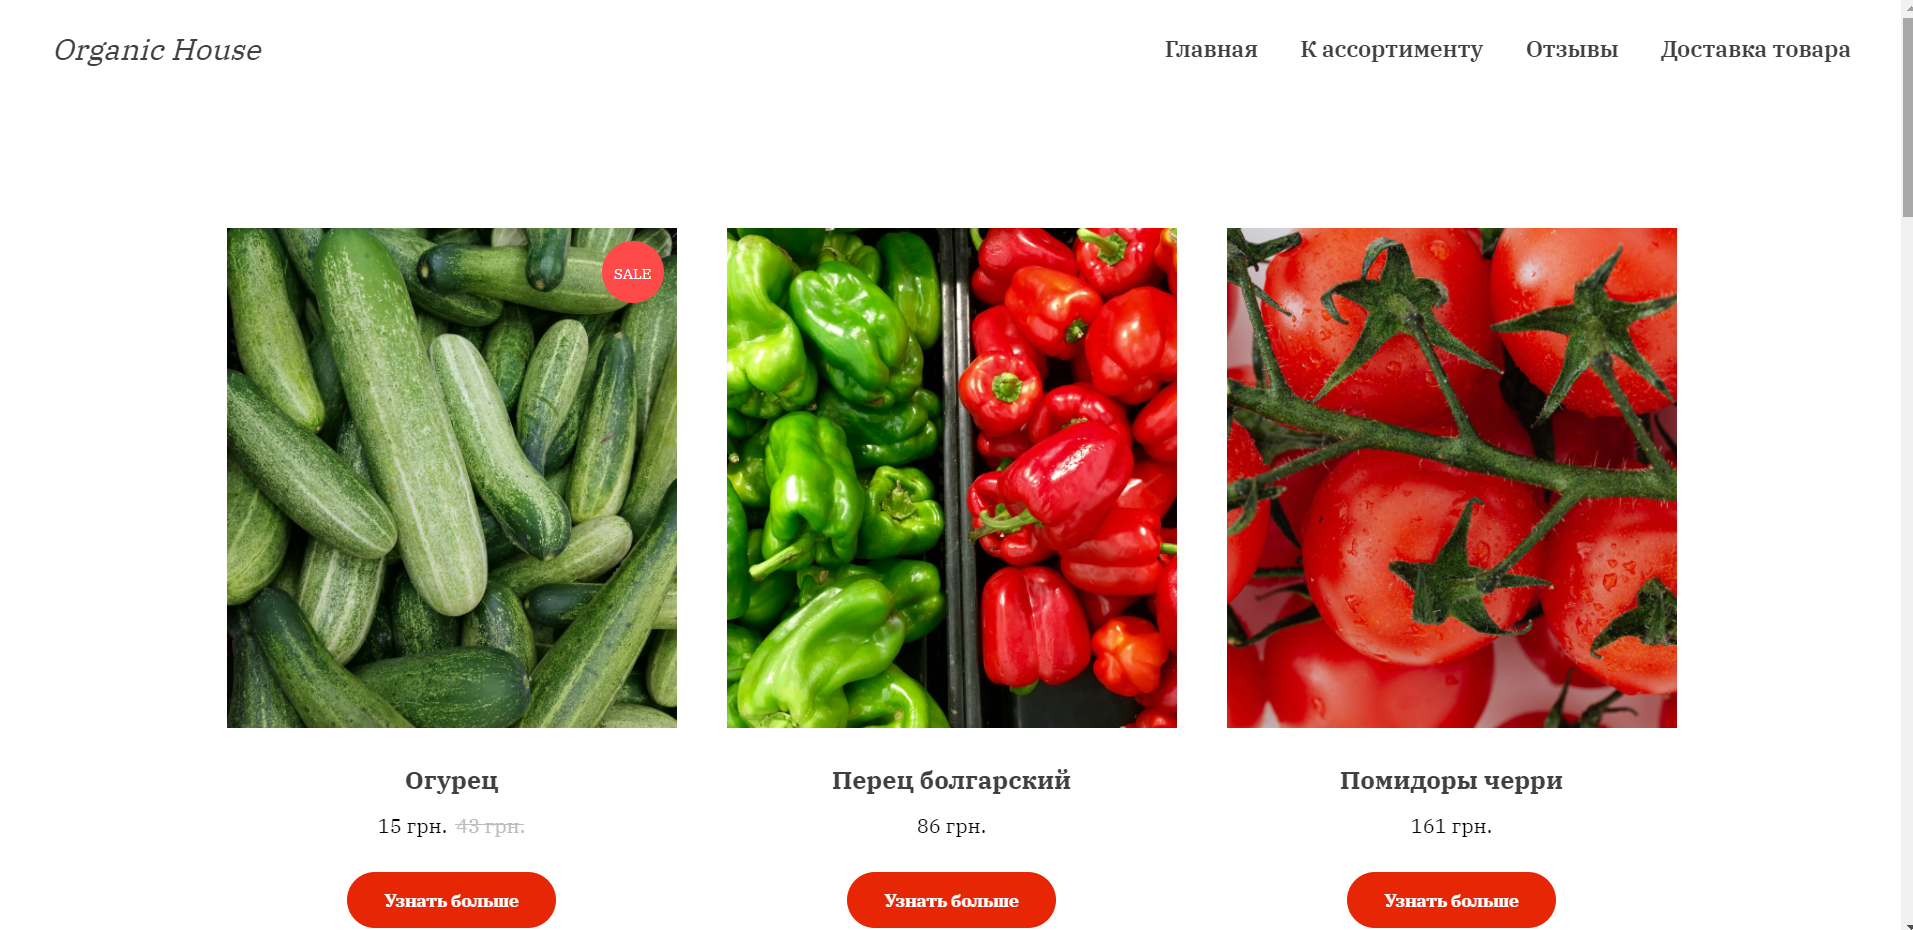Click the 86 грн. pepper price

[x=951, y=826]
